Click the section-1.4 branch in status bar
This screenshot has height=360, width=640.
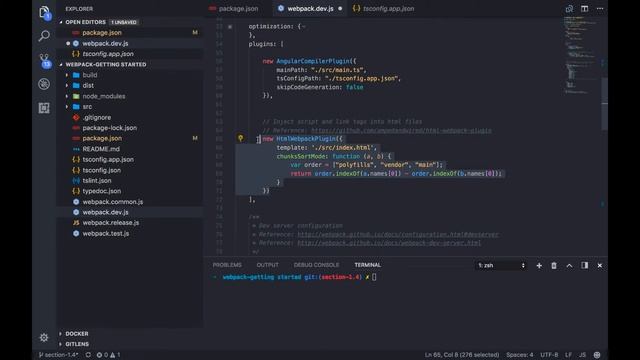[58, 355]
